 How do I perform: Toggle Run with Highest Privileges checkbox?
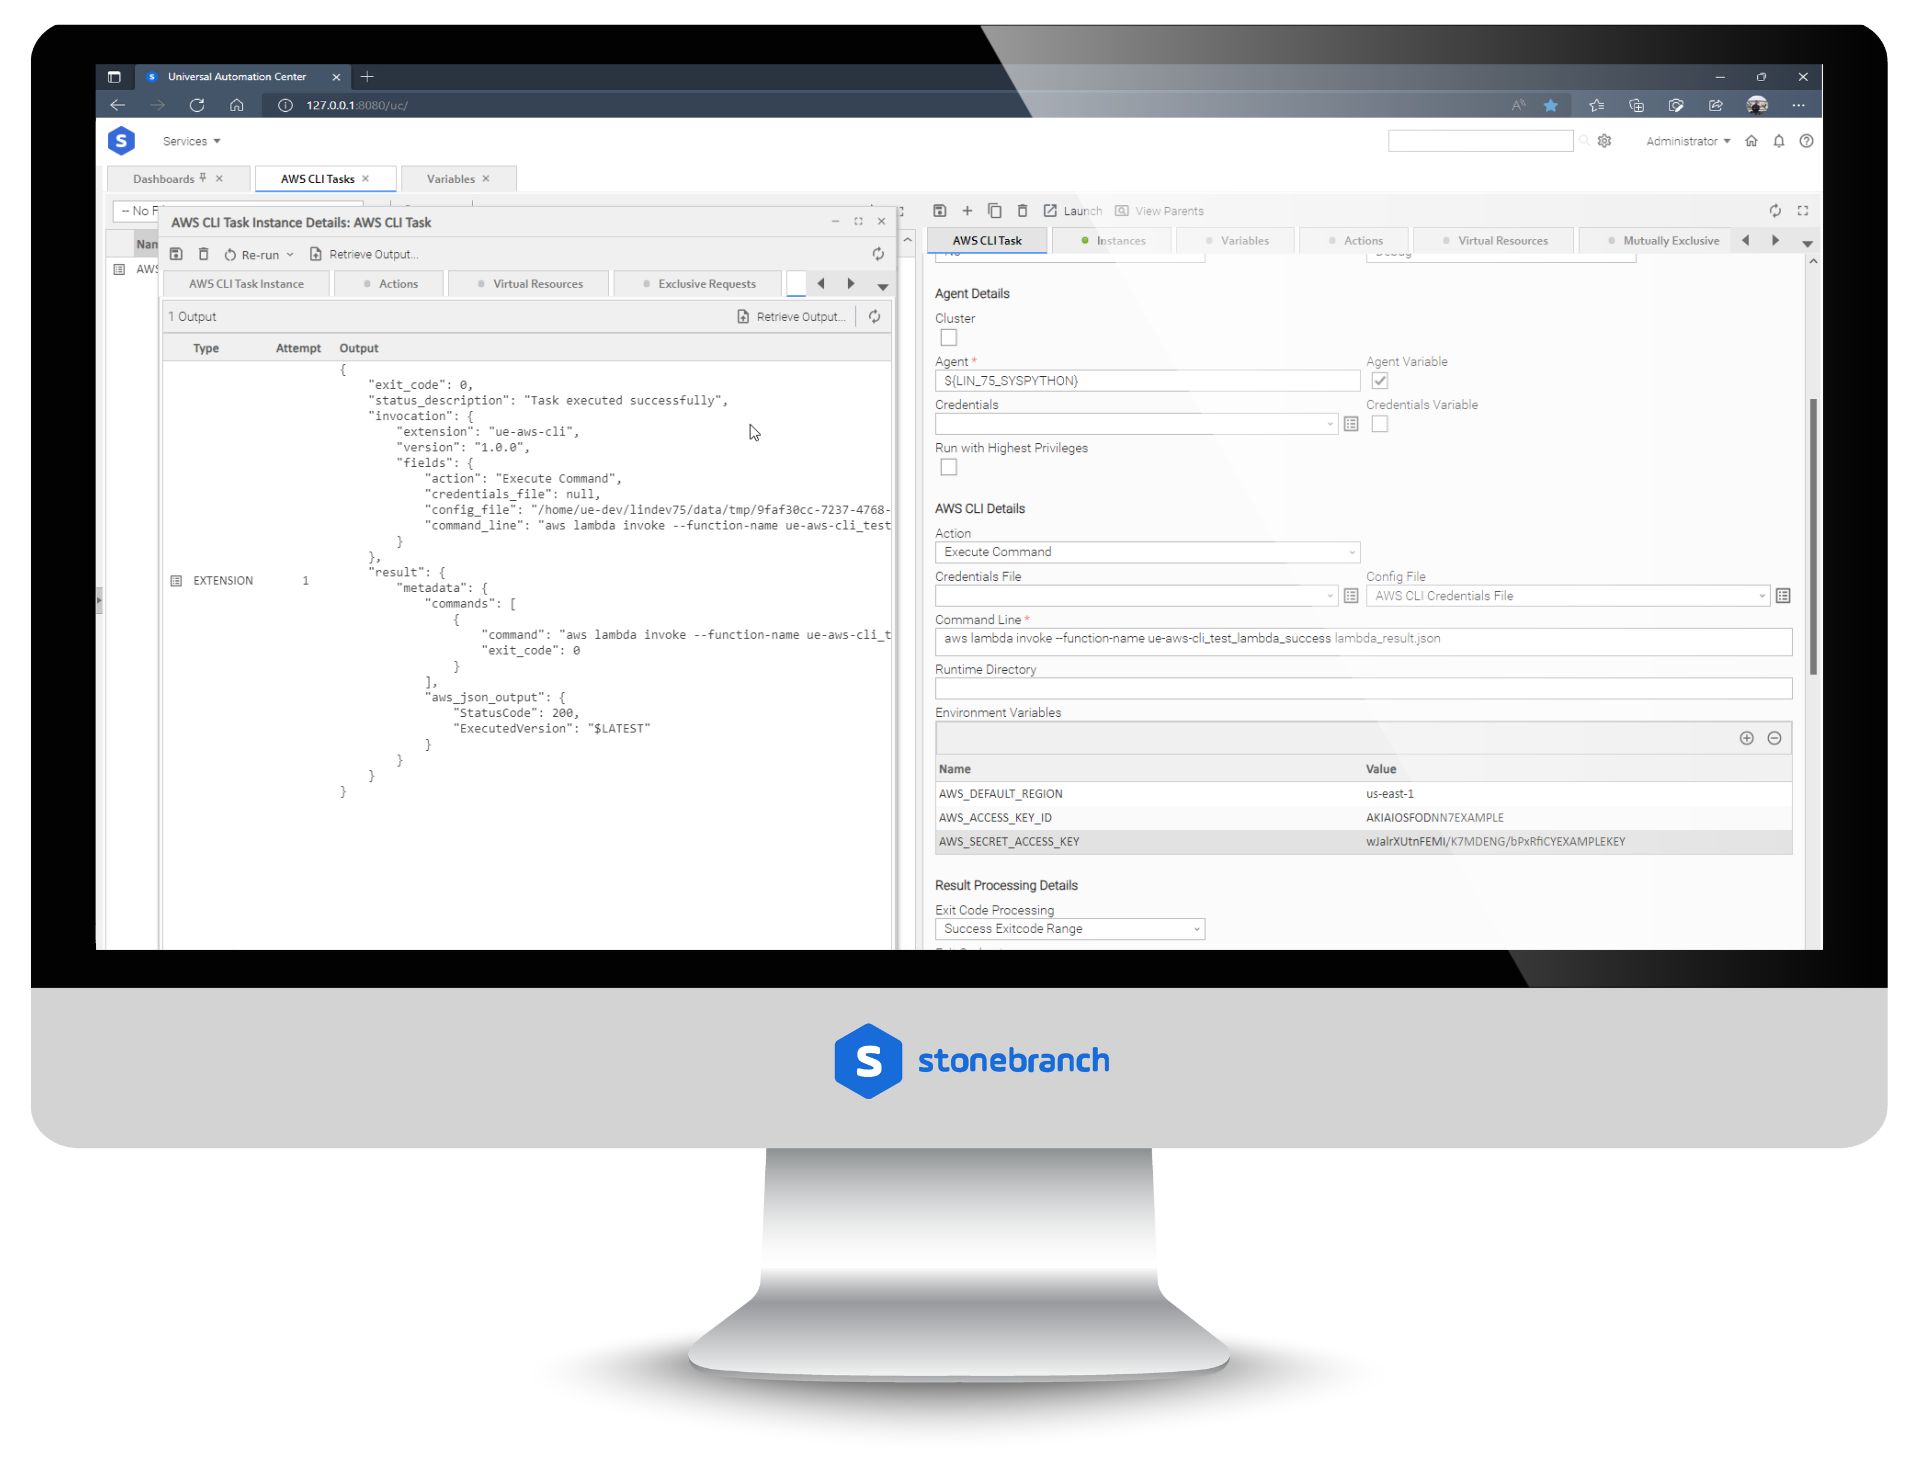pos(947,468)
